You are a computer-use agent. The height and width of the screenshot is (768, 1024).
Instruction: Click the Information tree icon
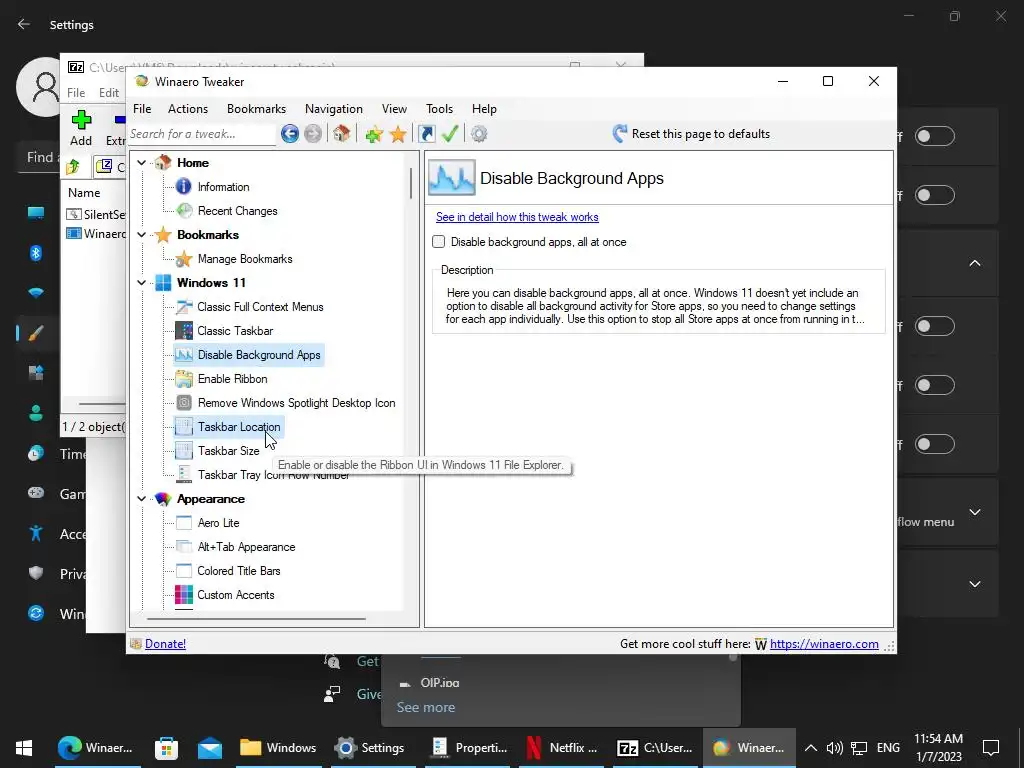coord(184,187)
